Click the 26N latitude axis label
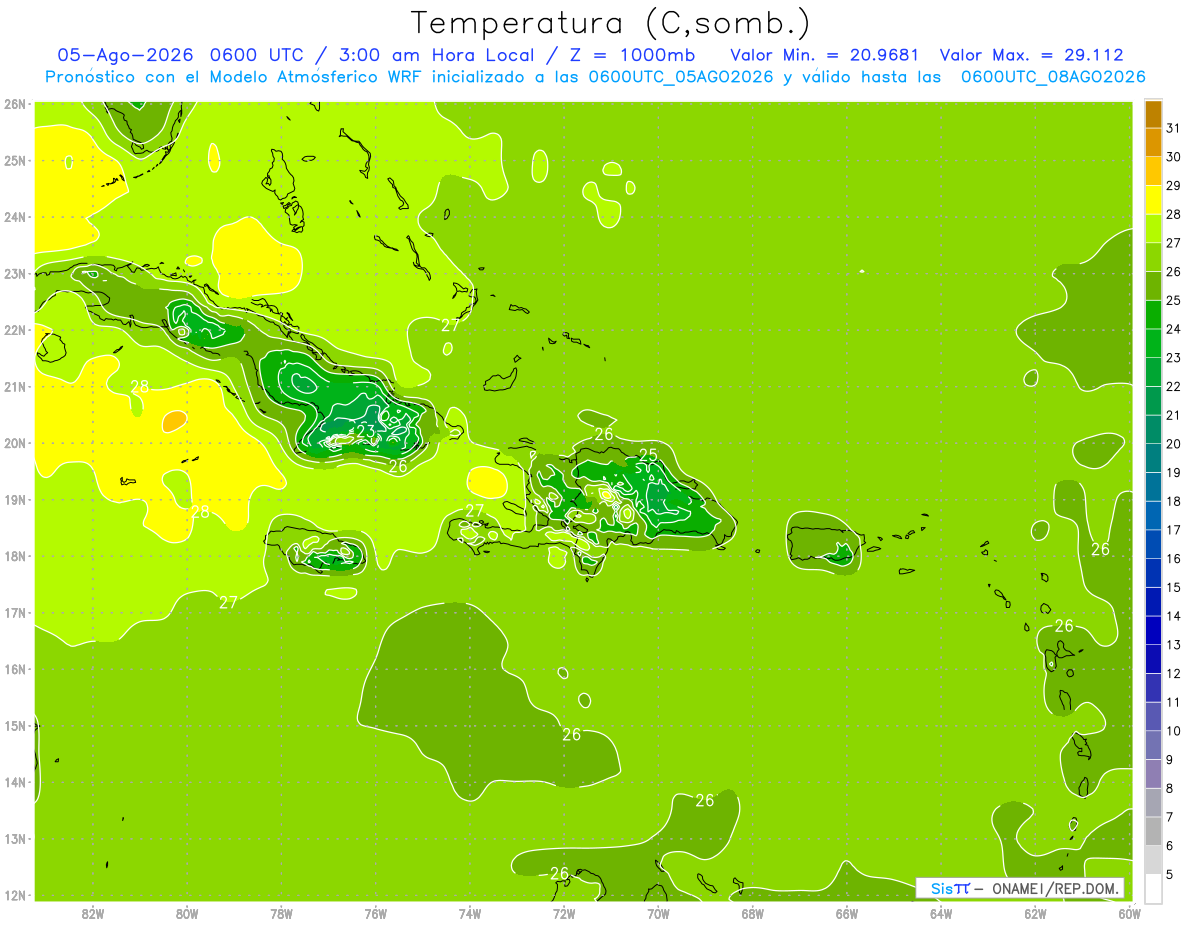 14,104
